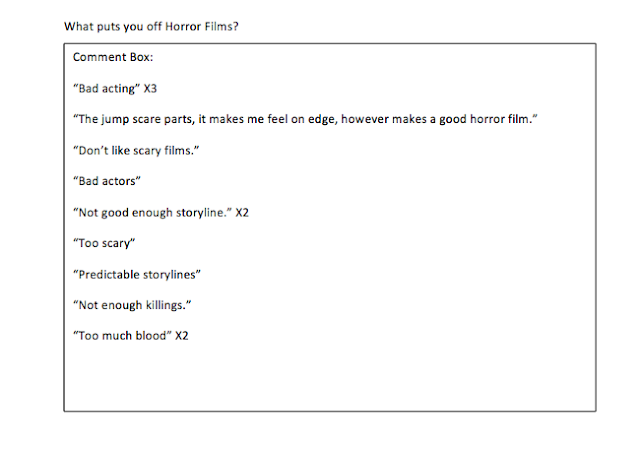This screenshot has height=449, width=640.
Task: Click the "Too scary" comment
Action: click(x=104, y=243)
